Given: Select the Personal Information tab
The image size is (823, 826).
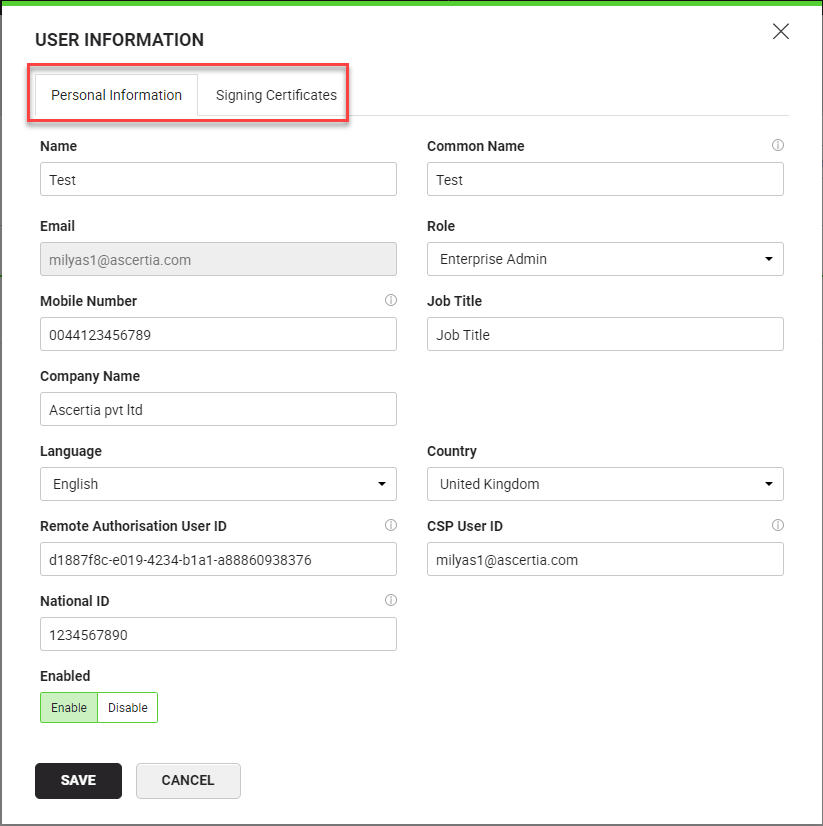Looking at the screenshot, I should point(116,96).
